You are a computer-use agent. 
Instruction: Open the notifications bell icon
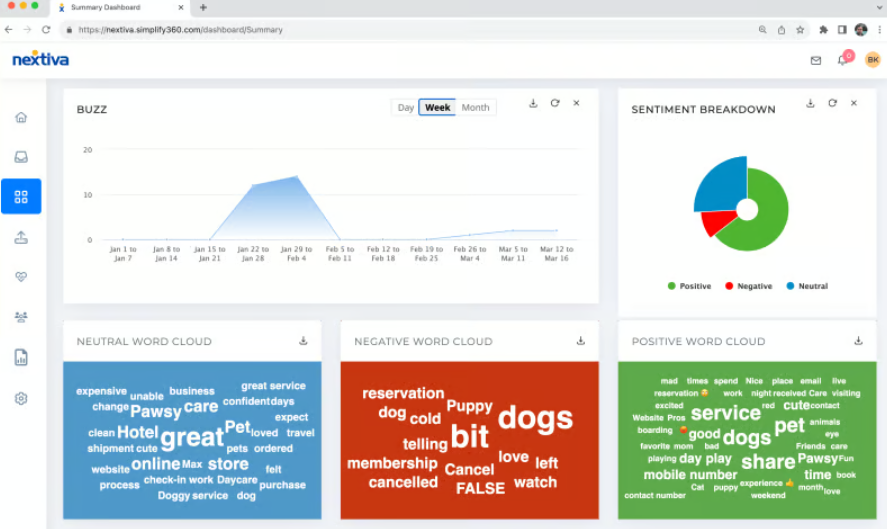point(842,61)
